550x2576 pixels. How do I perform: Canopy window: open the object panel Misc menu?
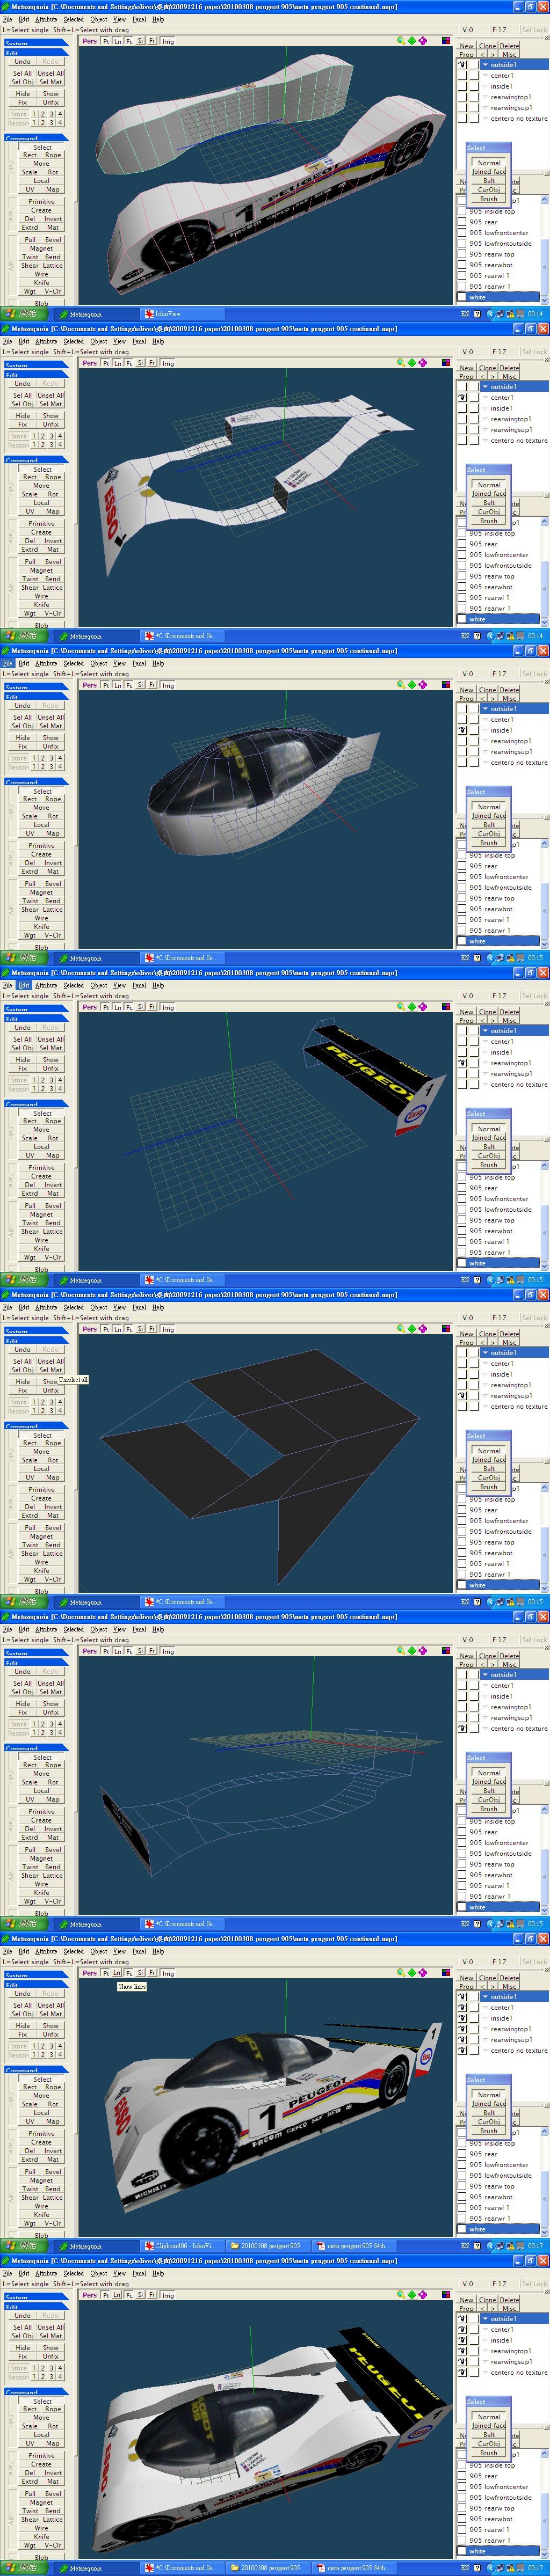pyautogui.click(x=510, y=698)
